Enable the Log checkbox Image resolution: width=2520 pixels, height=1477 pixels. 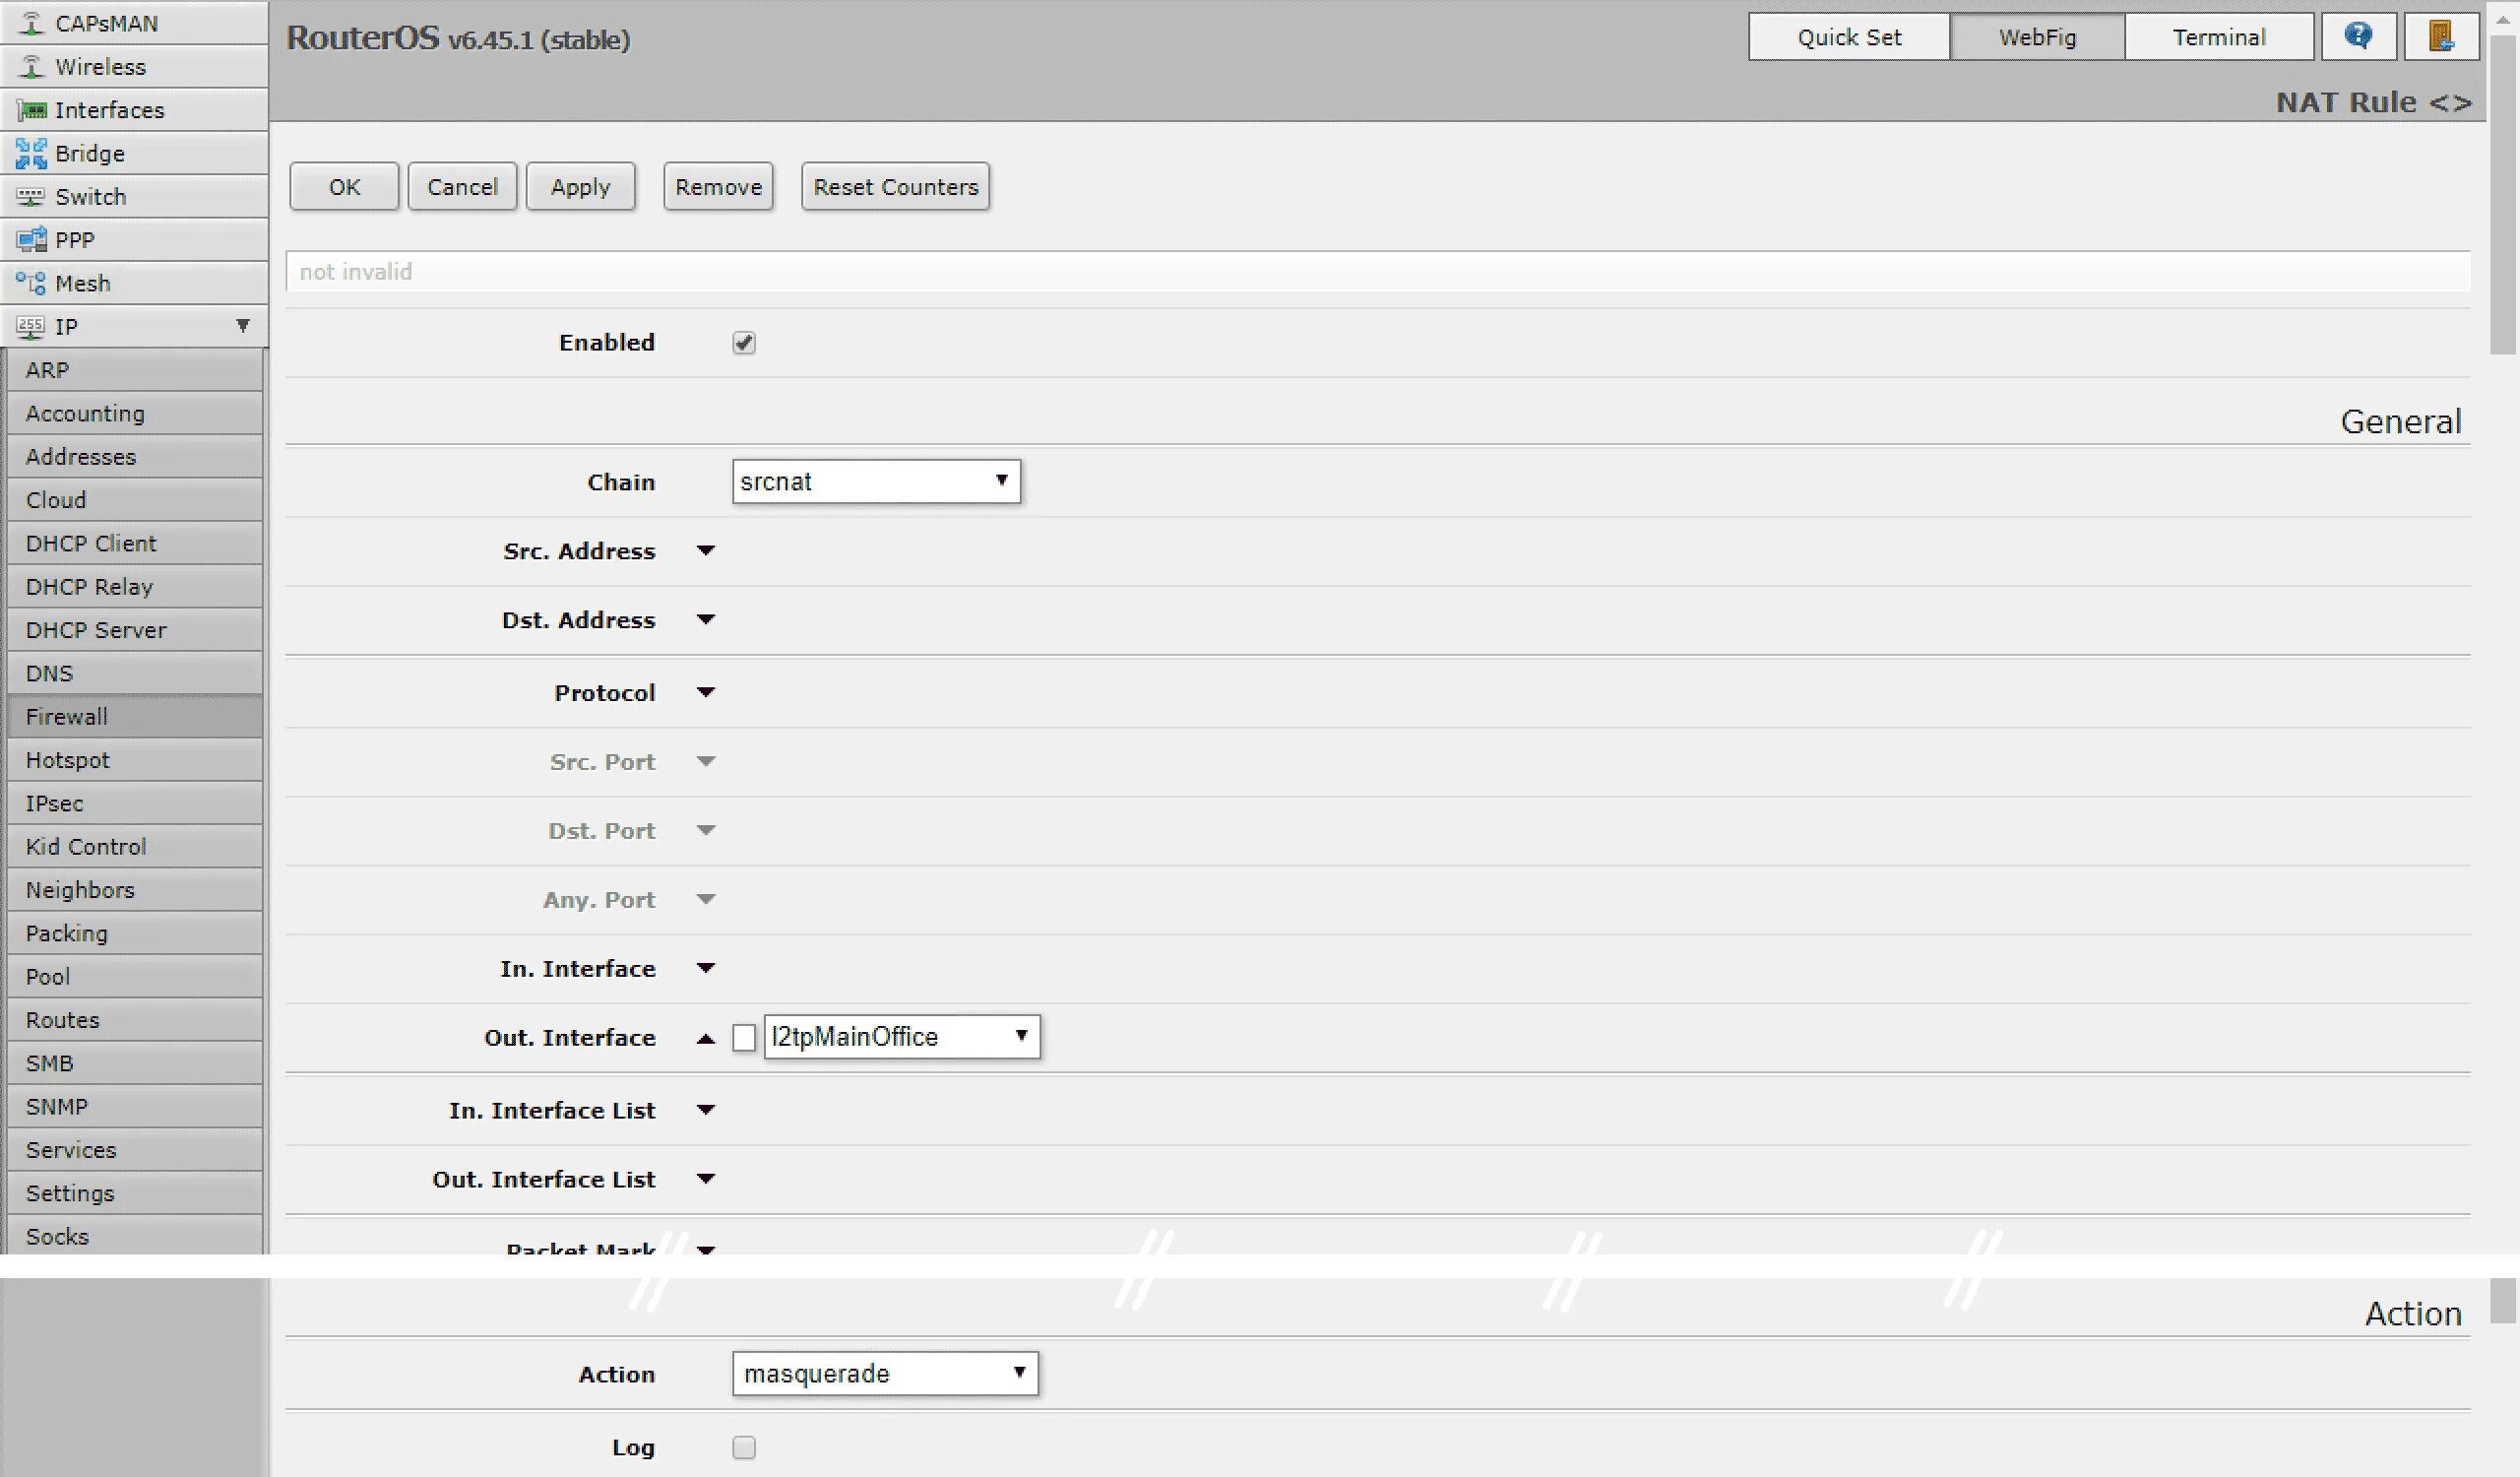(743, 1447)
